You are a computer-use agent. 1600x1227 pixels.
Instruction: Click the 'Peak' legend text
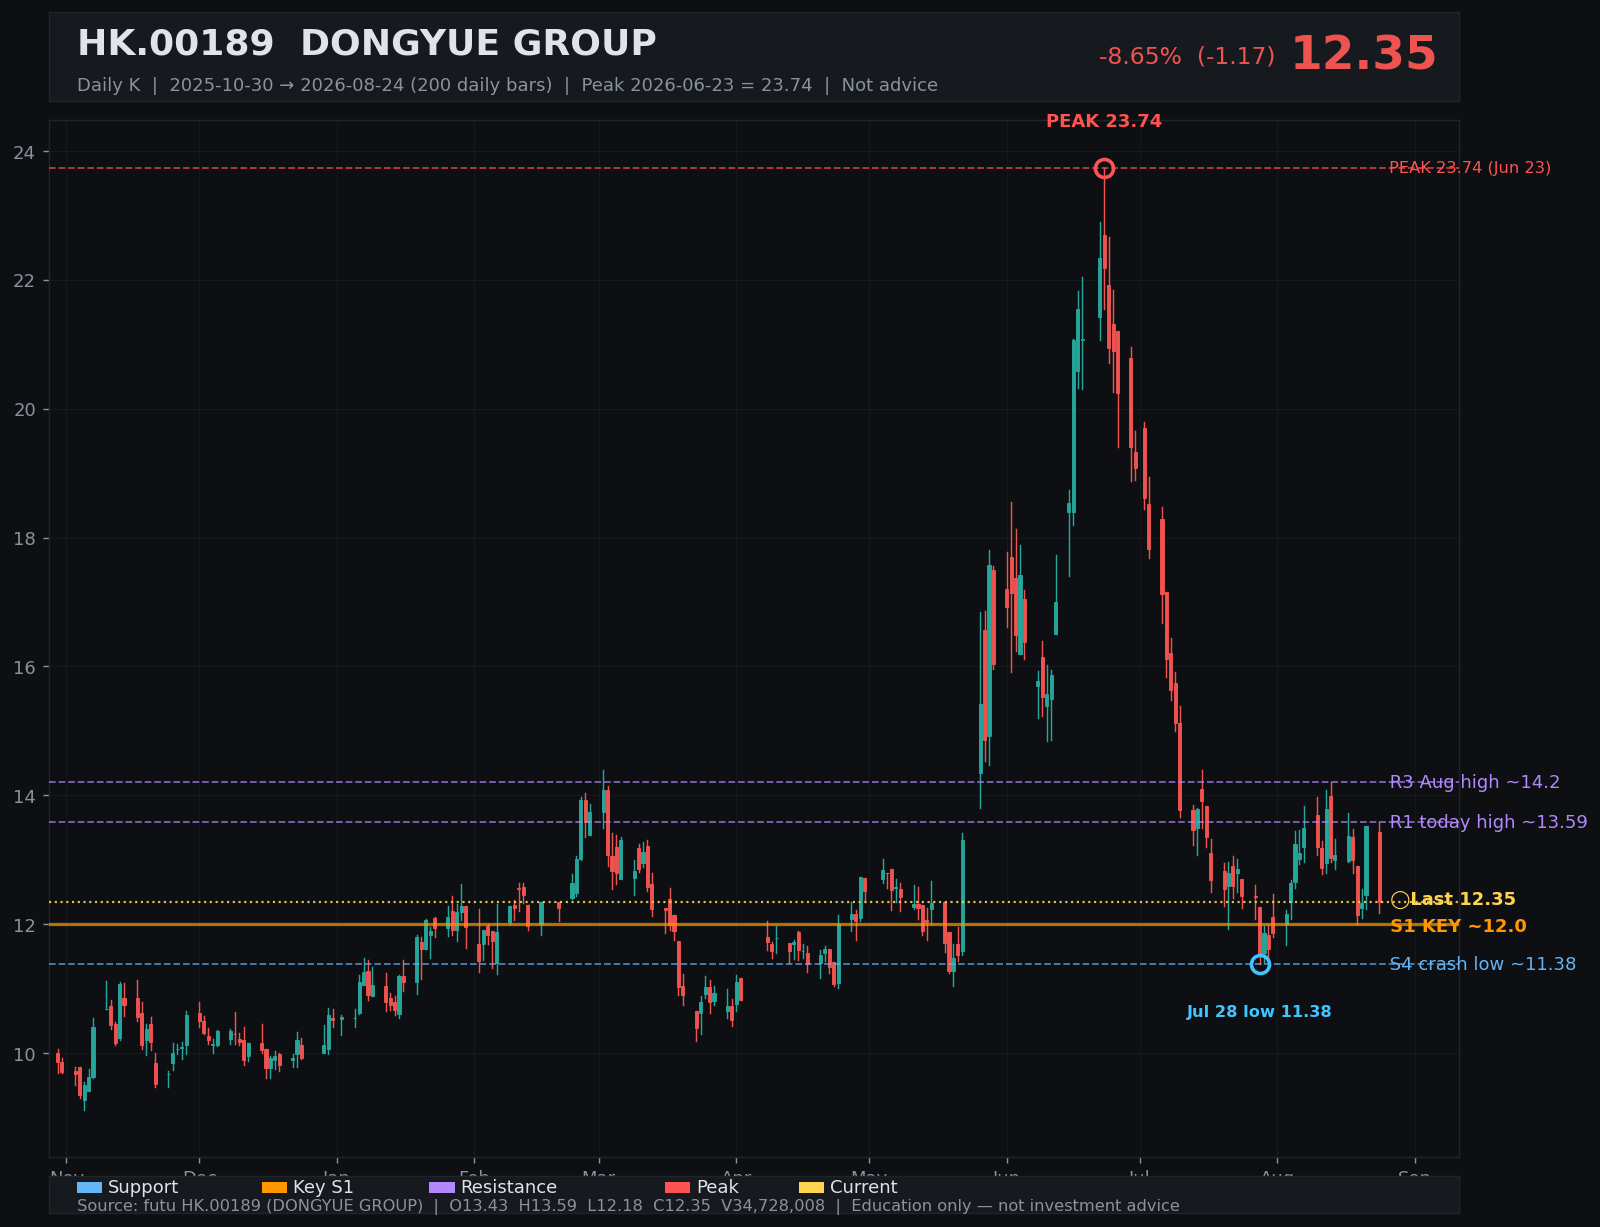(x=718, y=1187)
